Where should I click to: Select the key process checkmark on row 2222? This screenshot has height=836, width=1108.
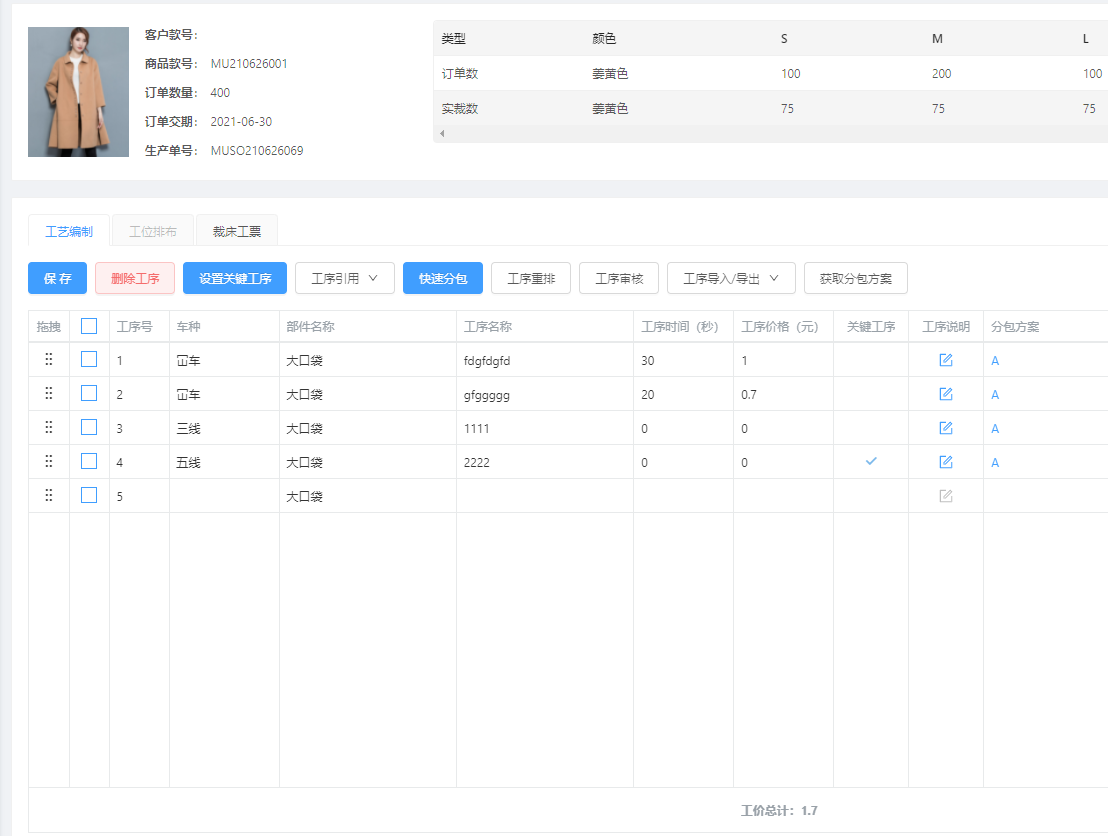point(870,461)
